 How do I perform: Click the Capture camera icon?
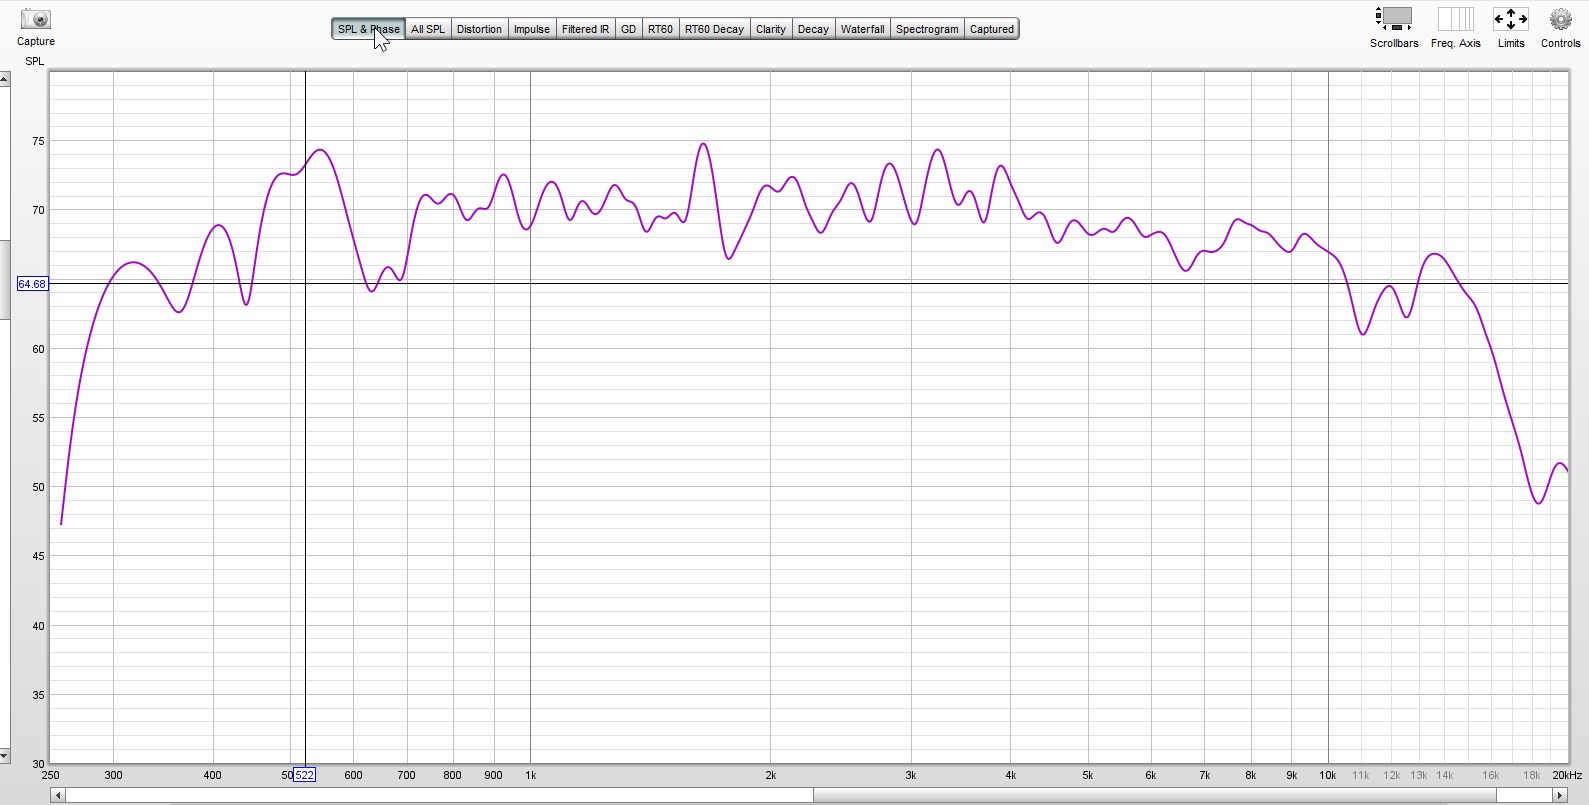35,19
